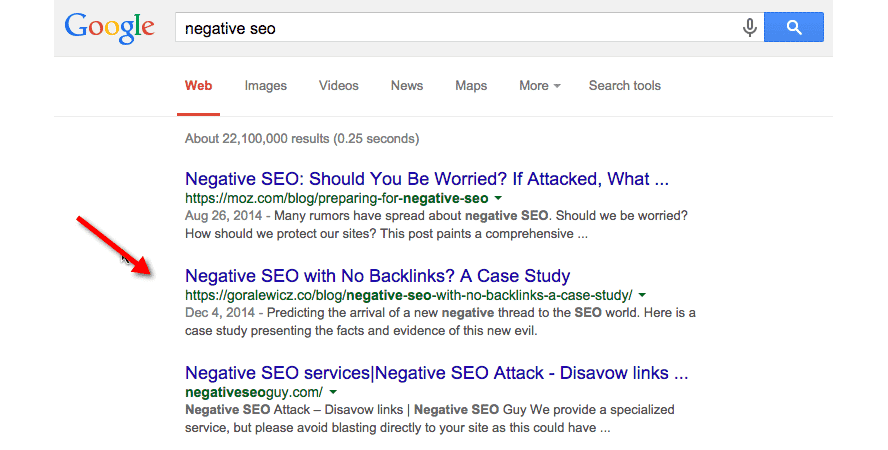Screen dimensions: 888x450
Task: Click the goralewicz.co result URL
Action: pos(409,295)
